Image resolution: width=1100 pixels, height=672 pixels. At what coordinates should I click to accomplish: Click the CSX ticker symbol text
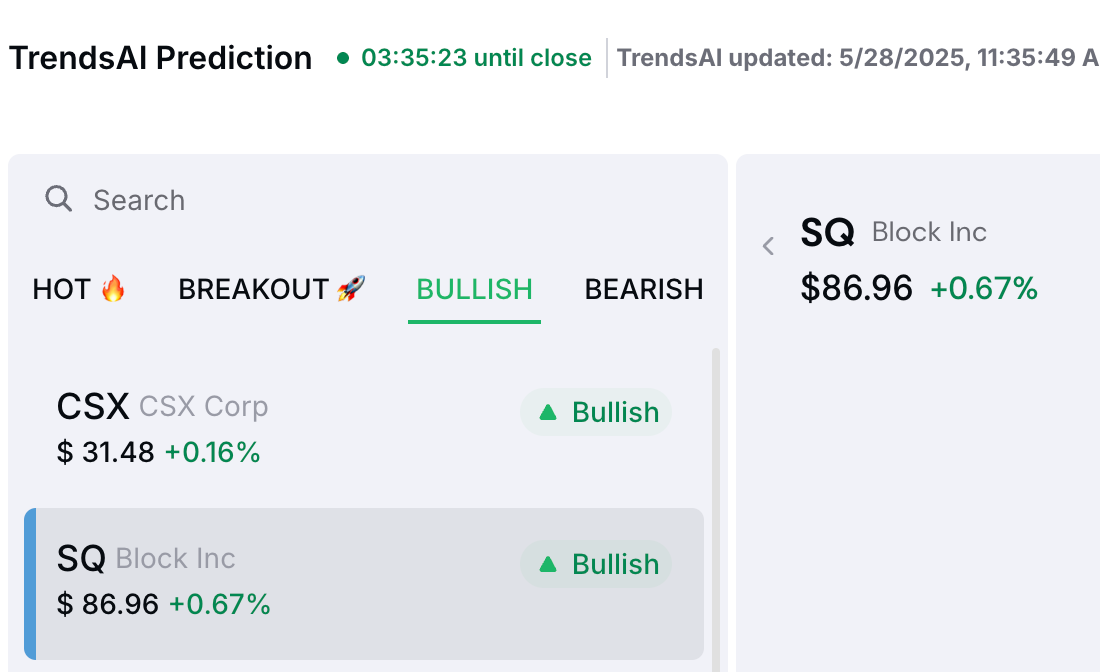(93, 406)
